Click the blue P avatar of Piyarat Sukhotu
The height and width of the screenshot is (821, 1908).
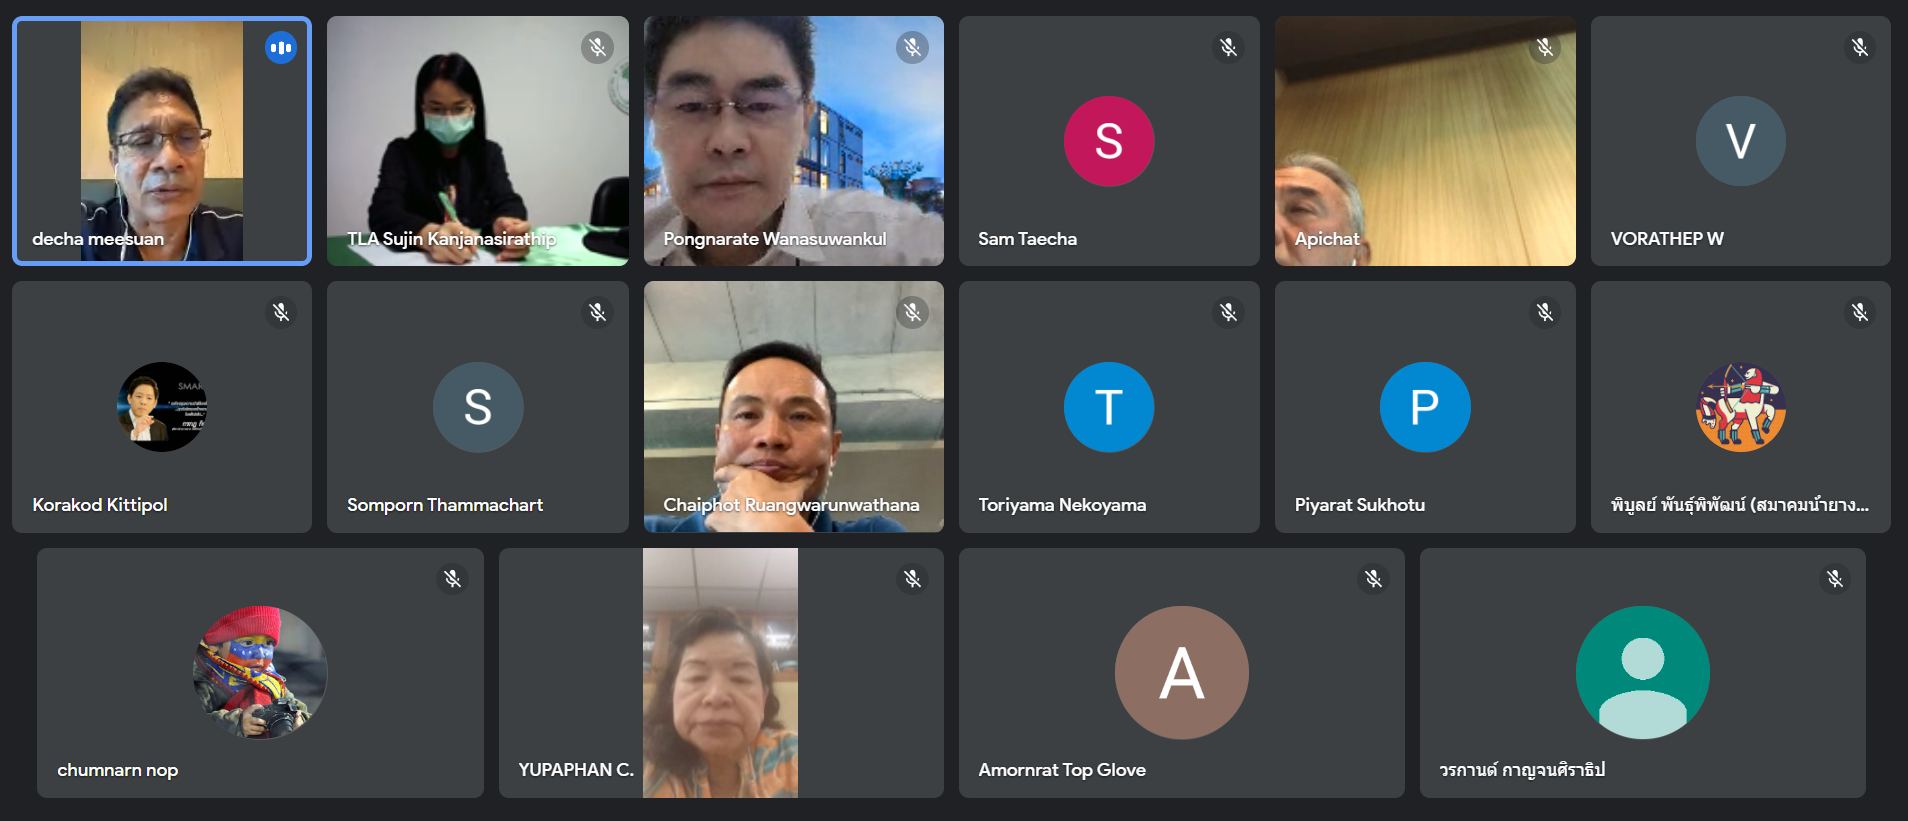1424,407
